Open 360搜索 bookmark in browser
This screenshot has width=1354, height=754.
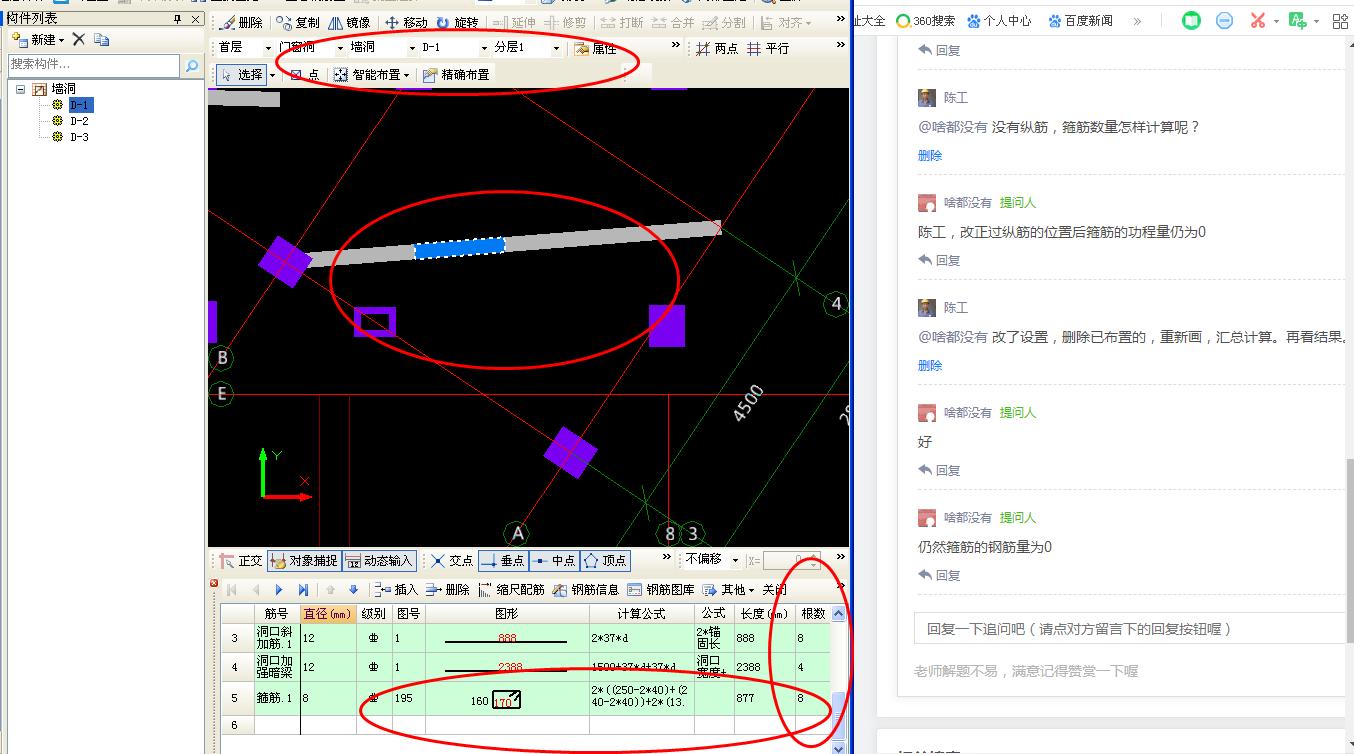tap(925, 20)
